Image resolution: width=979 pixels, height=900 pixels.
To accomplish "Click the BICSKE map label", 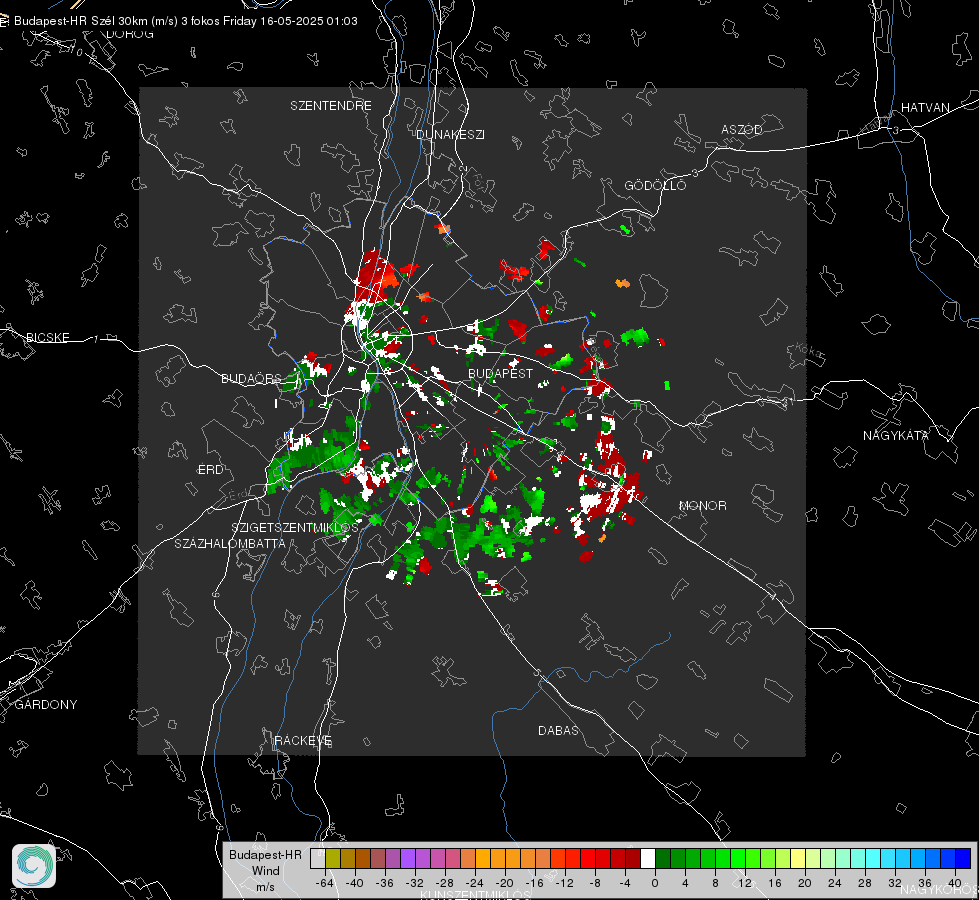I will 47,337.
